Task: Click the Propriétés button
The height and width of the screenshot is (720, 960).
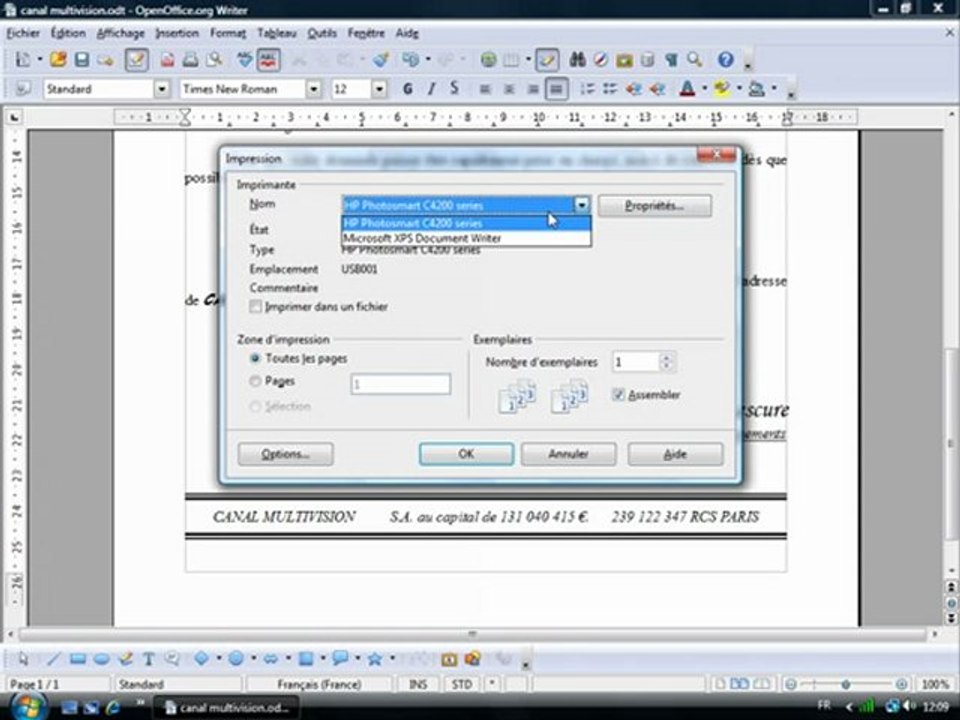Action: [x=654, y=206]
